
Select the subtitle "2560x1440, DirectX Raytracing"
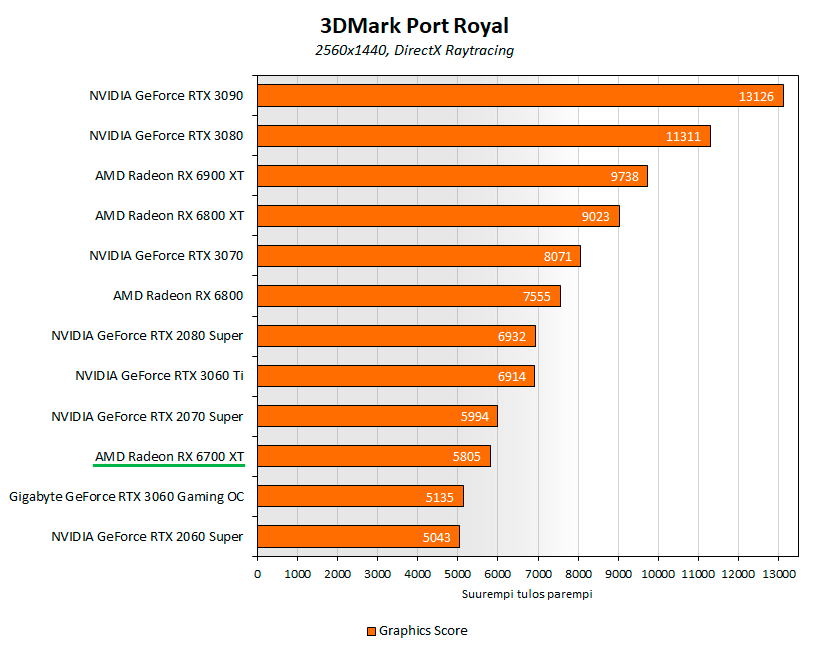coord(414,51)
